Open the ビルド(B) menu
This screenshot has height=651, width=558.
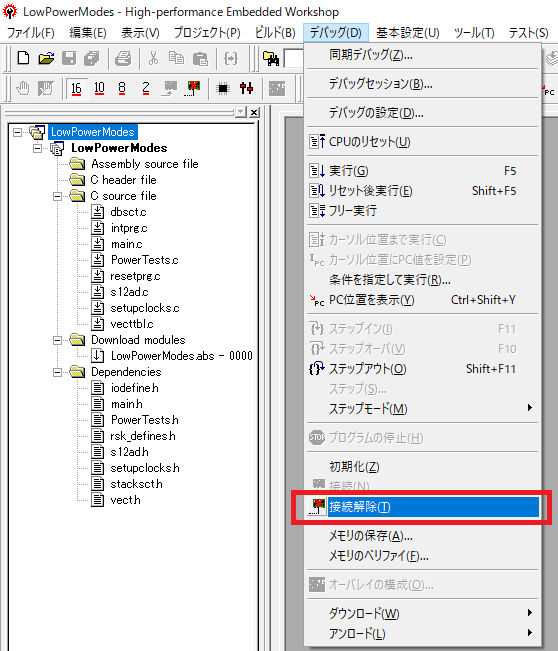(x=275, y=32)
